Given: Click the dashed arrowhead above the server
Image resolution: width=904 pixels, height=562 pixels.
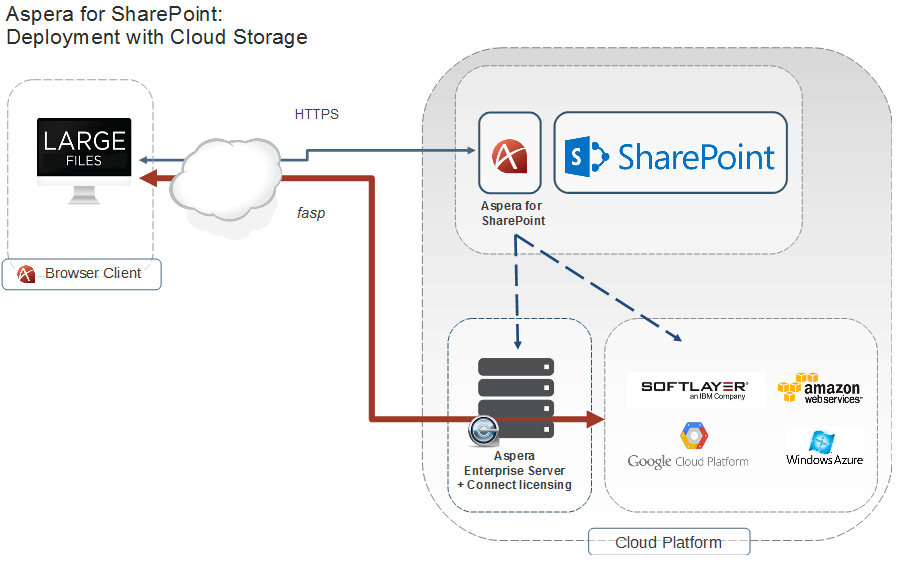Looking at the screenshot, I should click(x=515, y=343).
